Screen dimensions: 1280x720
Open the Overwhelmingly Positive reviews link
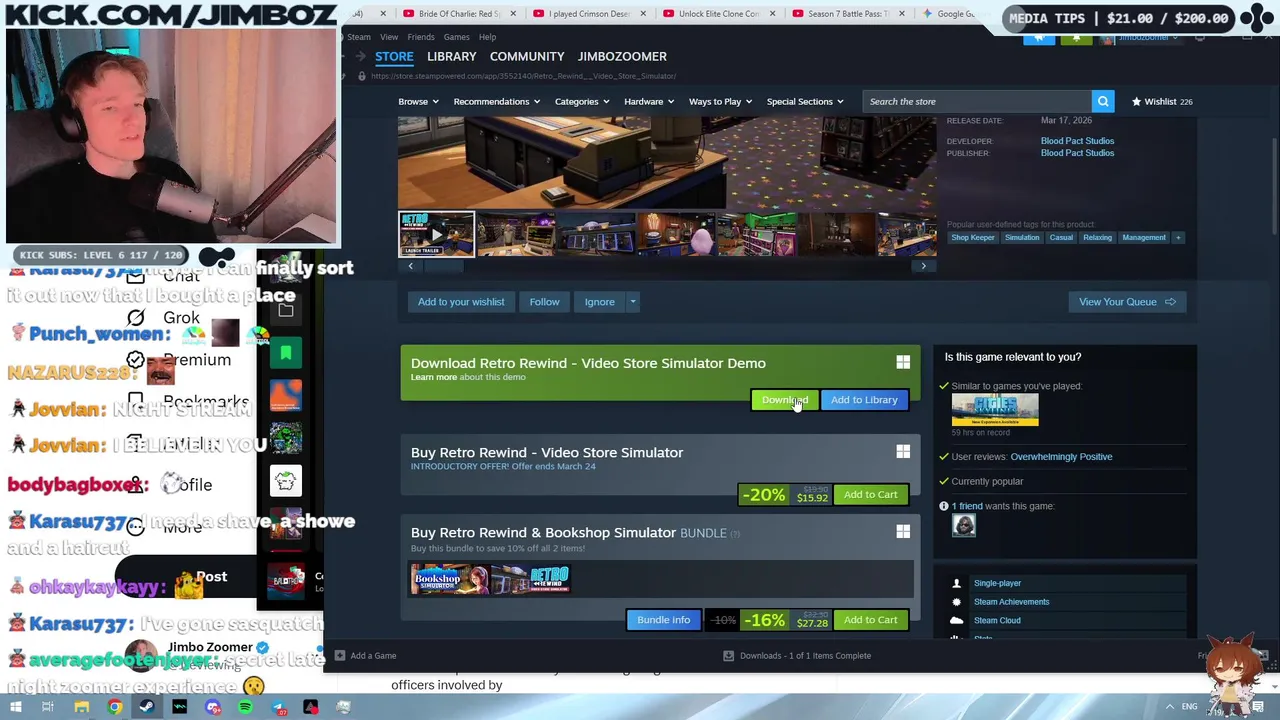pos(1061,457)
